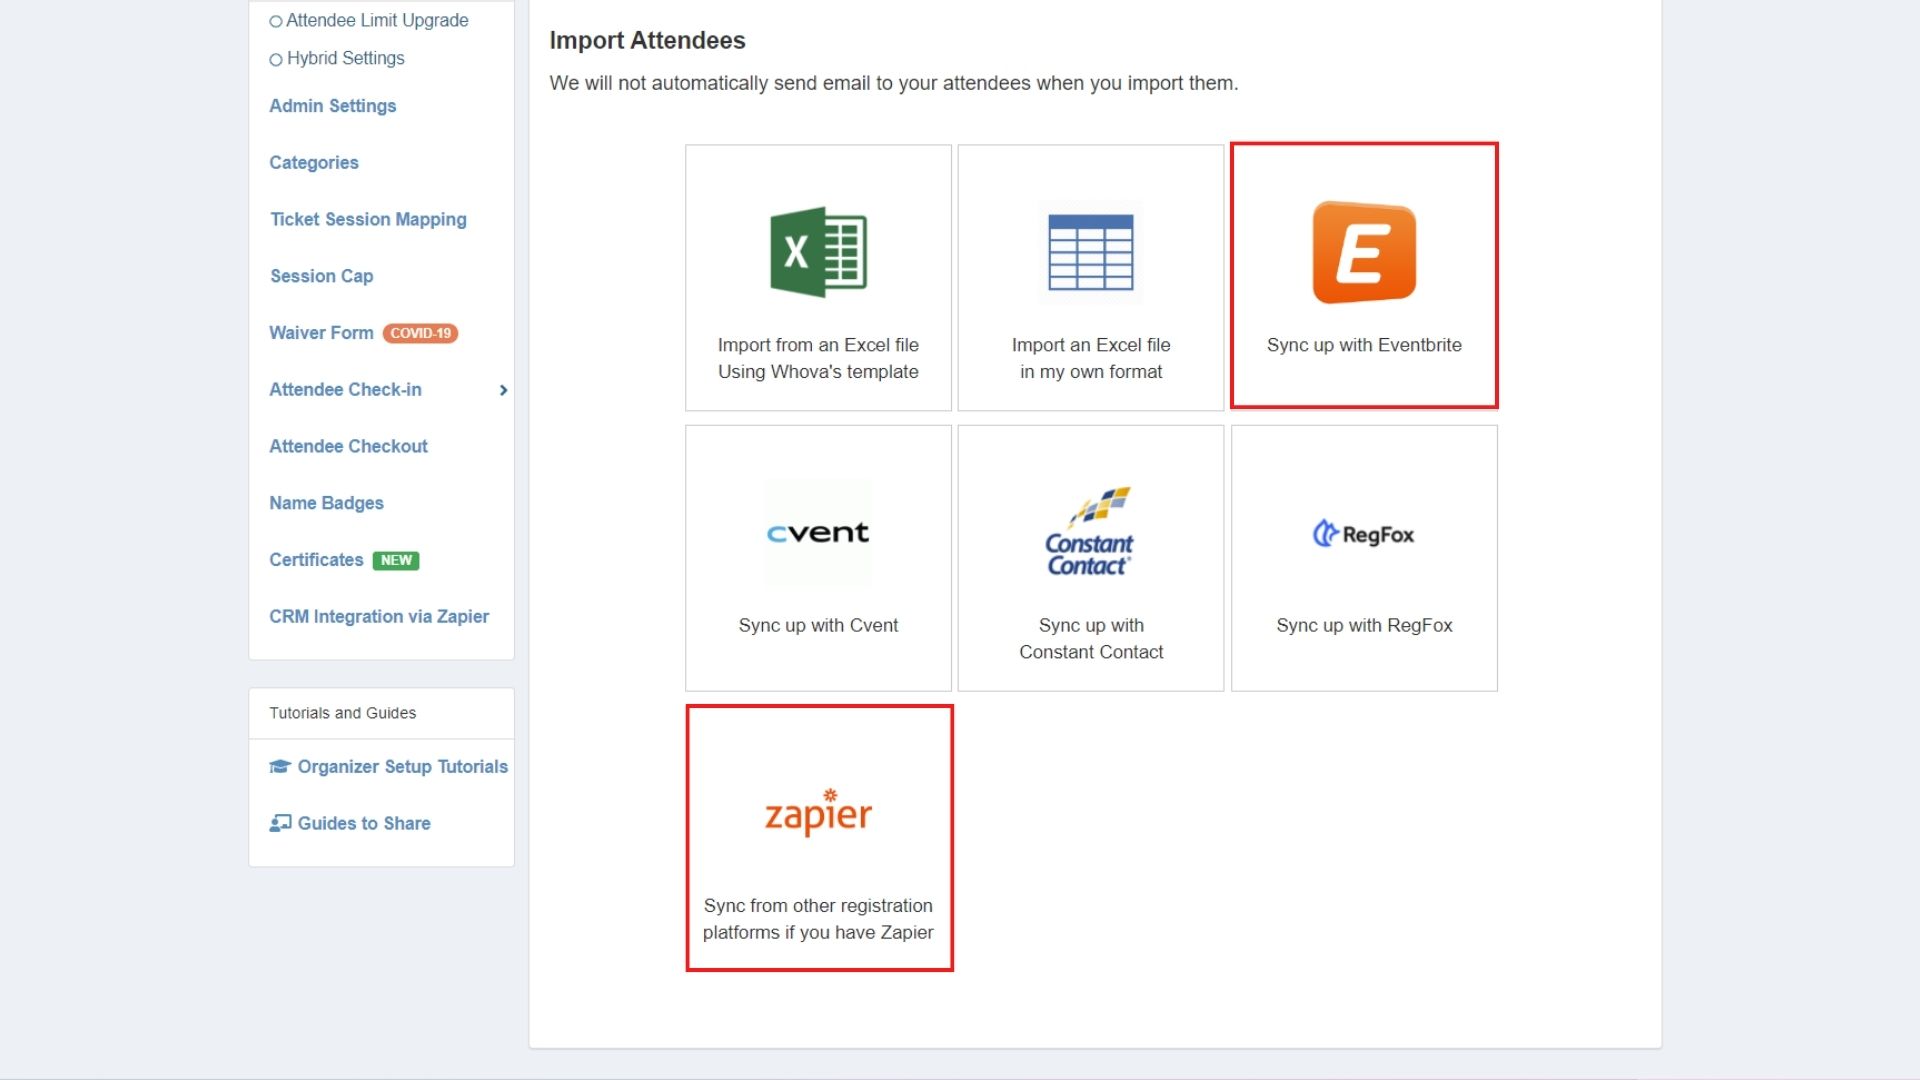Open Guides to Share

(x=364, y=823)
